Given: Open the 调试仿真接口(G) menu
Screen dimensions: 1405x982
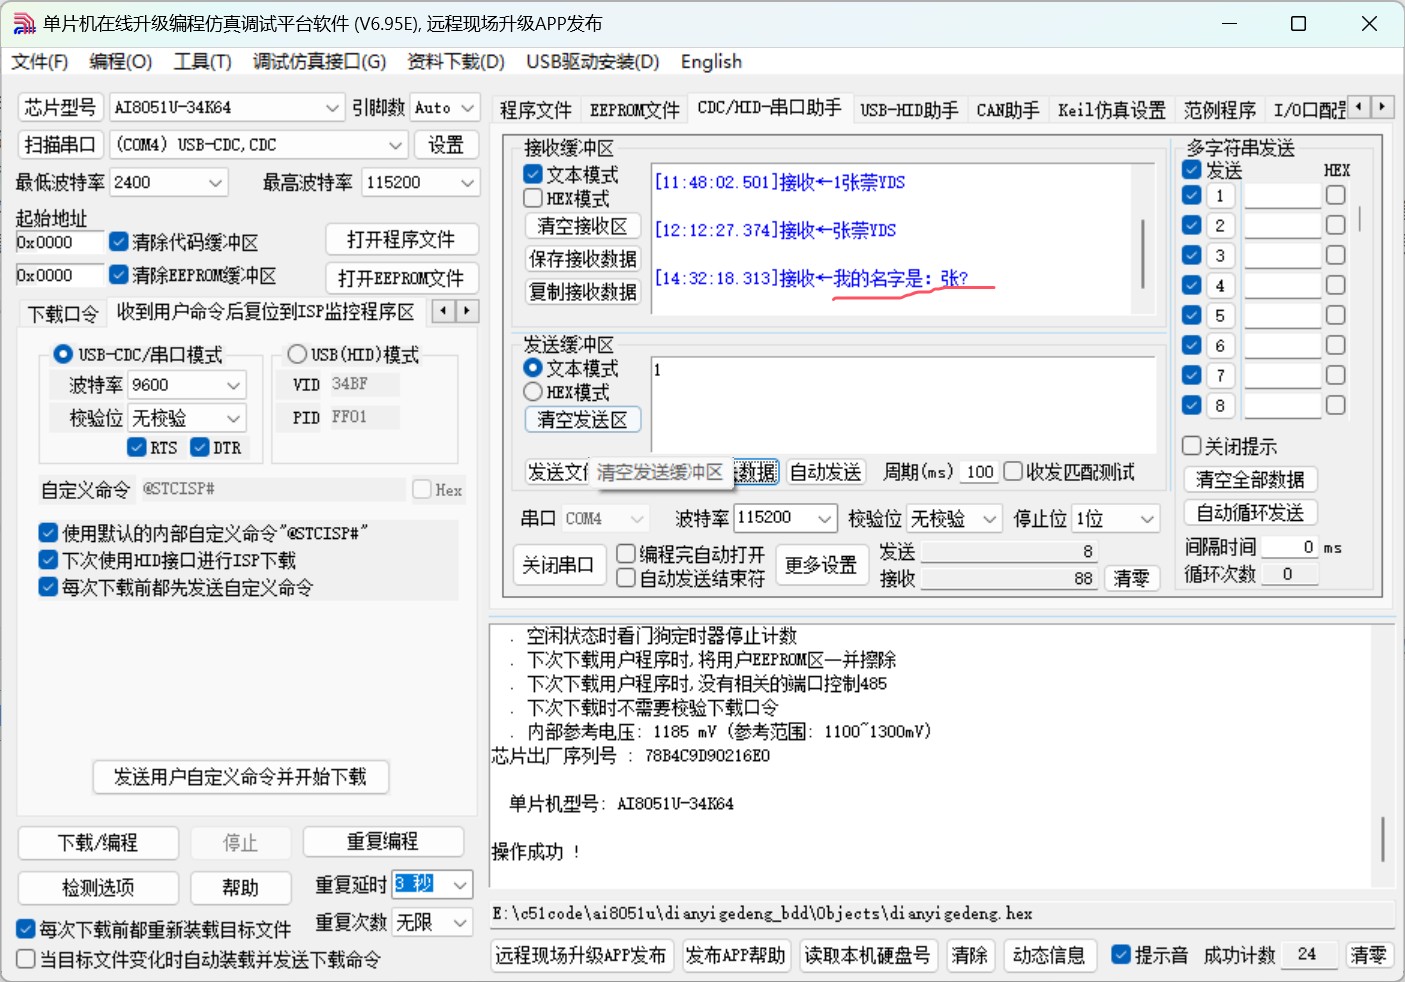Looking at the screenshot, I should [x=319, y=62].
